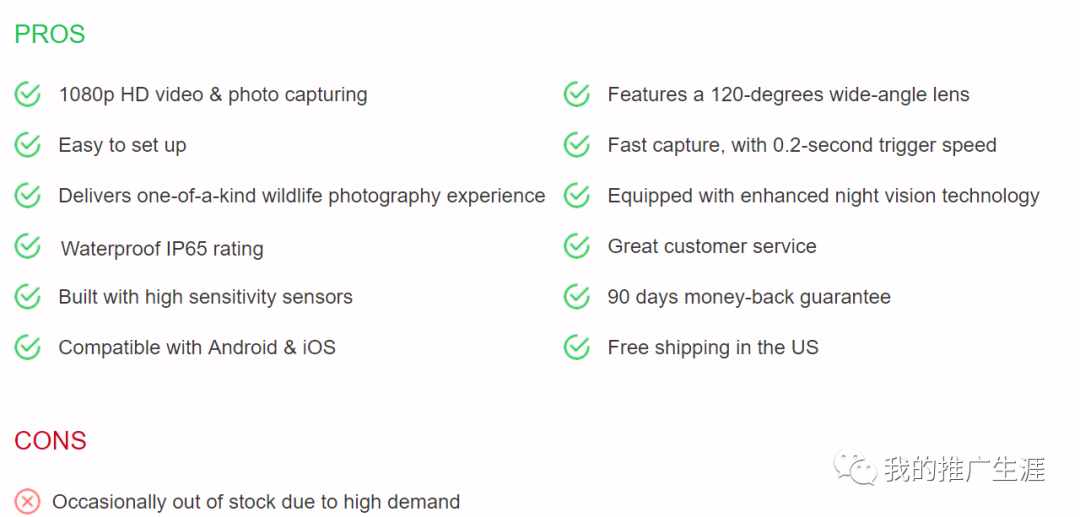Screen dimensions: 1080x517
Task: Click the checkmark beside Fast capture trigger speed
Action: 577,145
